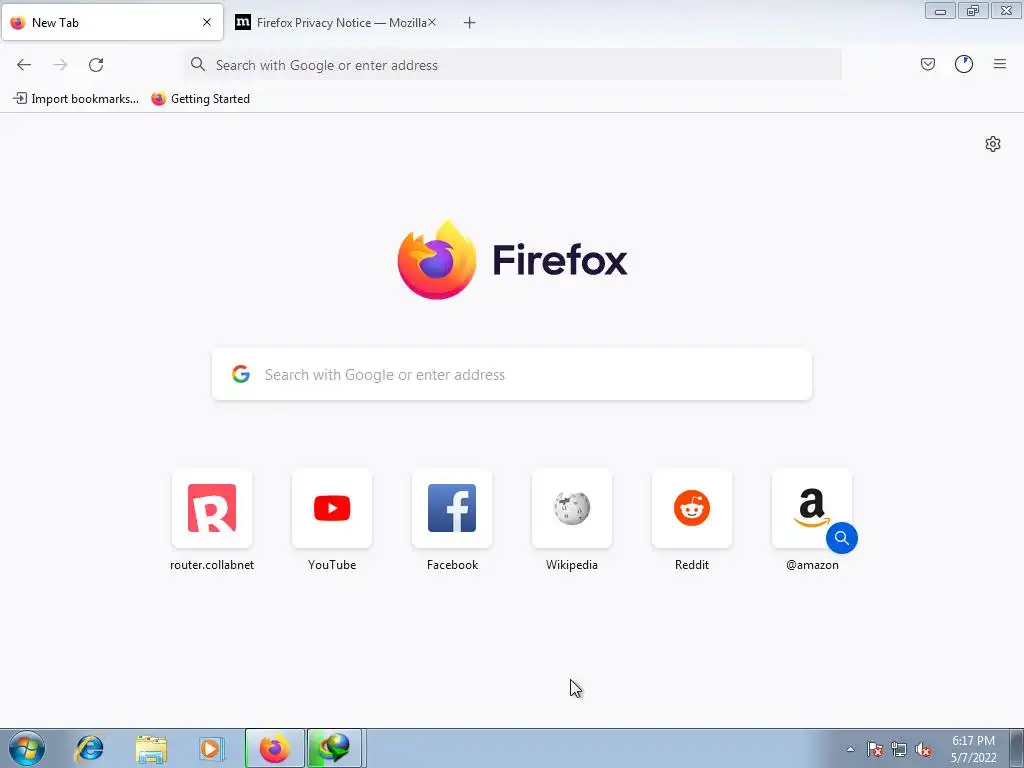Open the Windows Start menu

27,748
